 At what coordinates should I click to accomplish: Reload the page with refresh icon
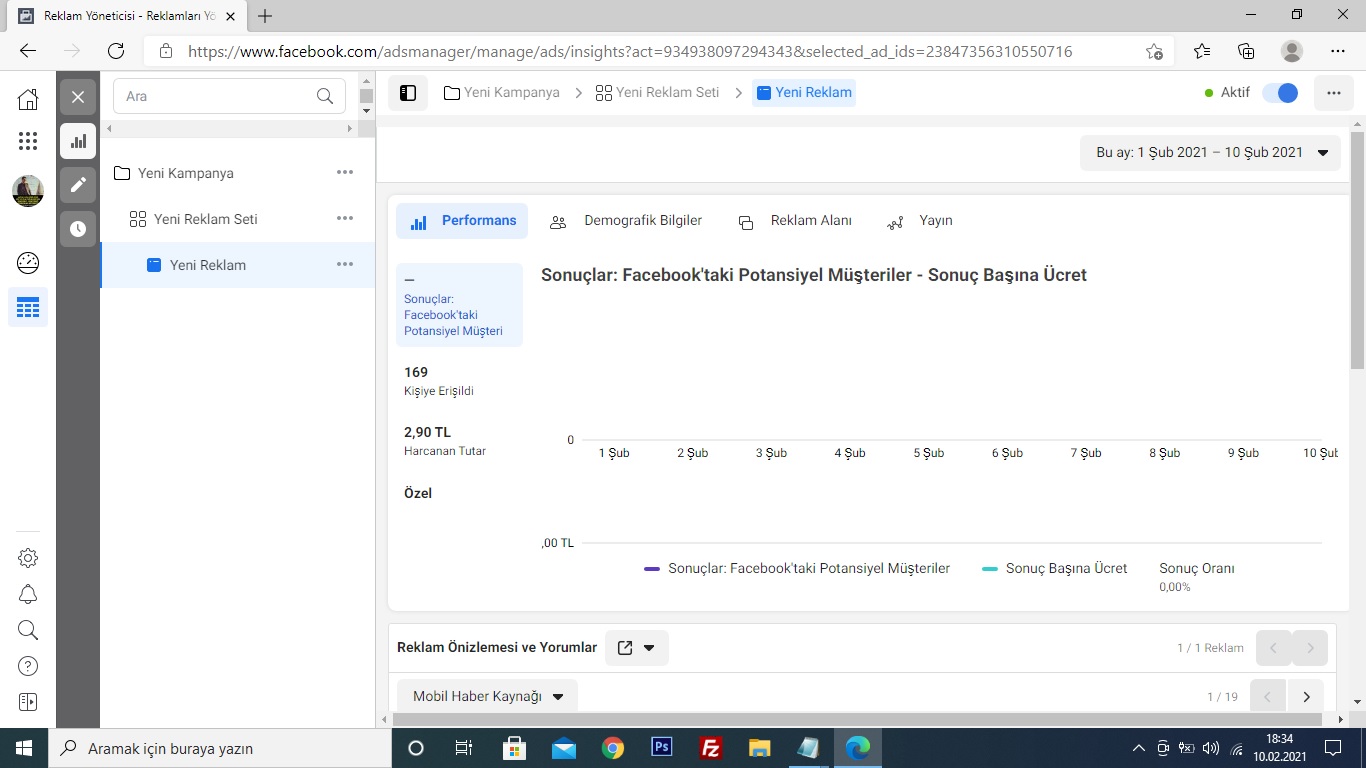tap(116, 51)
